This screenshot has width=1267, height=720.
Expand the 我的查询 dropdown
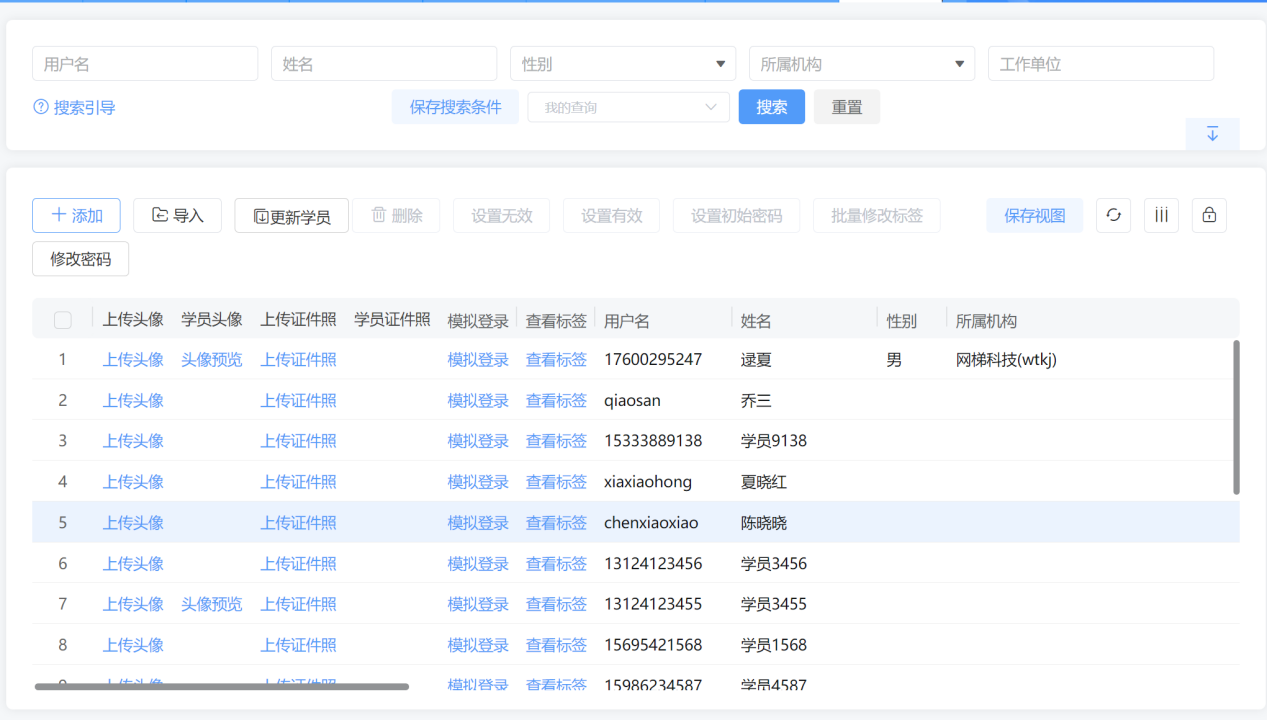click(628, 107)
